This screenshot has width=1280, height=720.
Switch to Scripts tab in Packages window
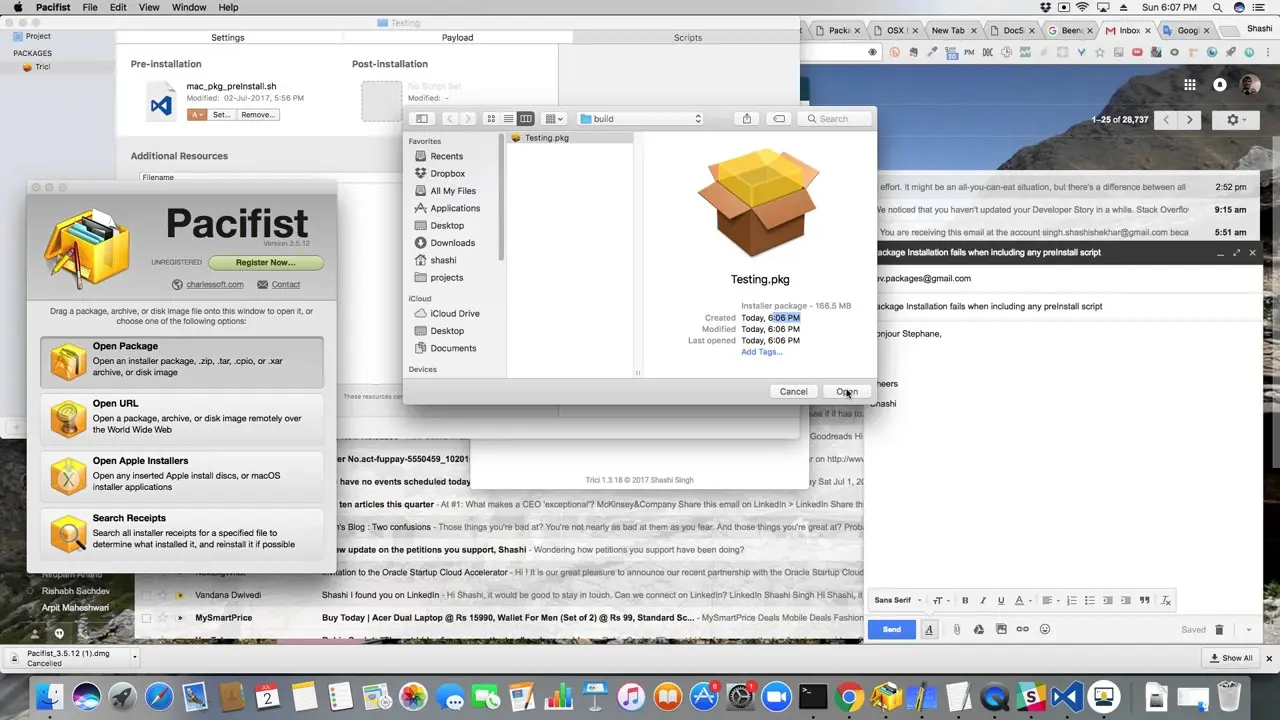(687, 38)
